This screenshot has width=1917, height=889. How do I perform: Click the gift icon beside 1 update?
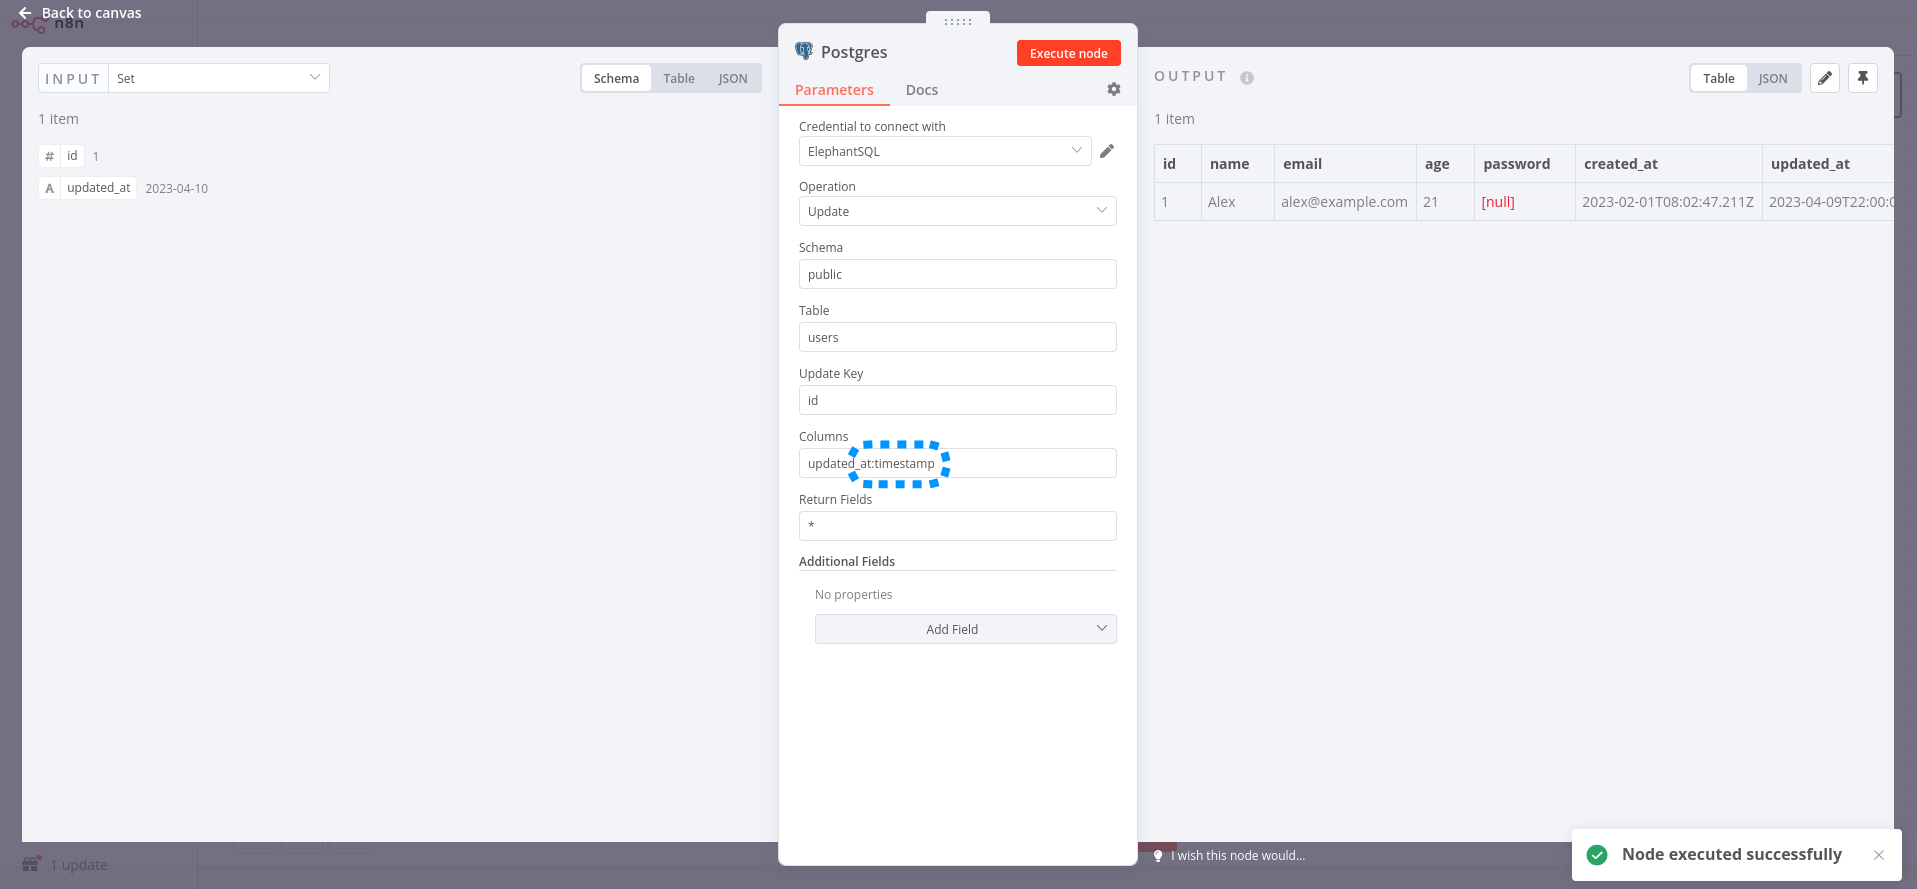pyautogui.click(x=31, y=864)
